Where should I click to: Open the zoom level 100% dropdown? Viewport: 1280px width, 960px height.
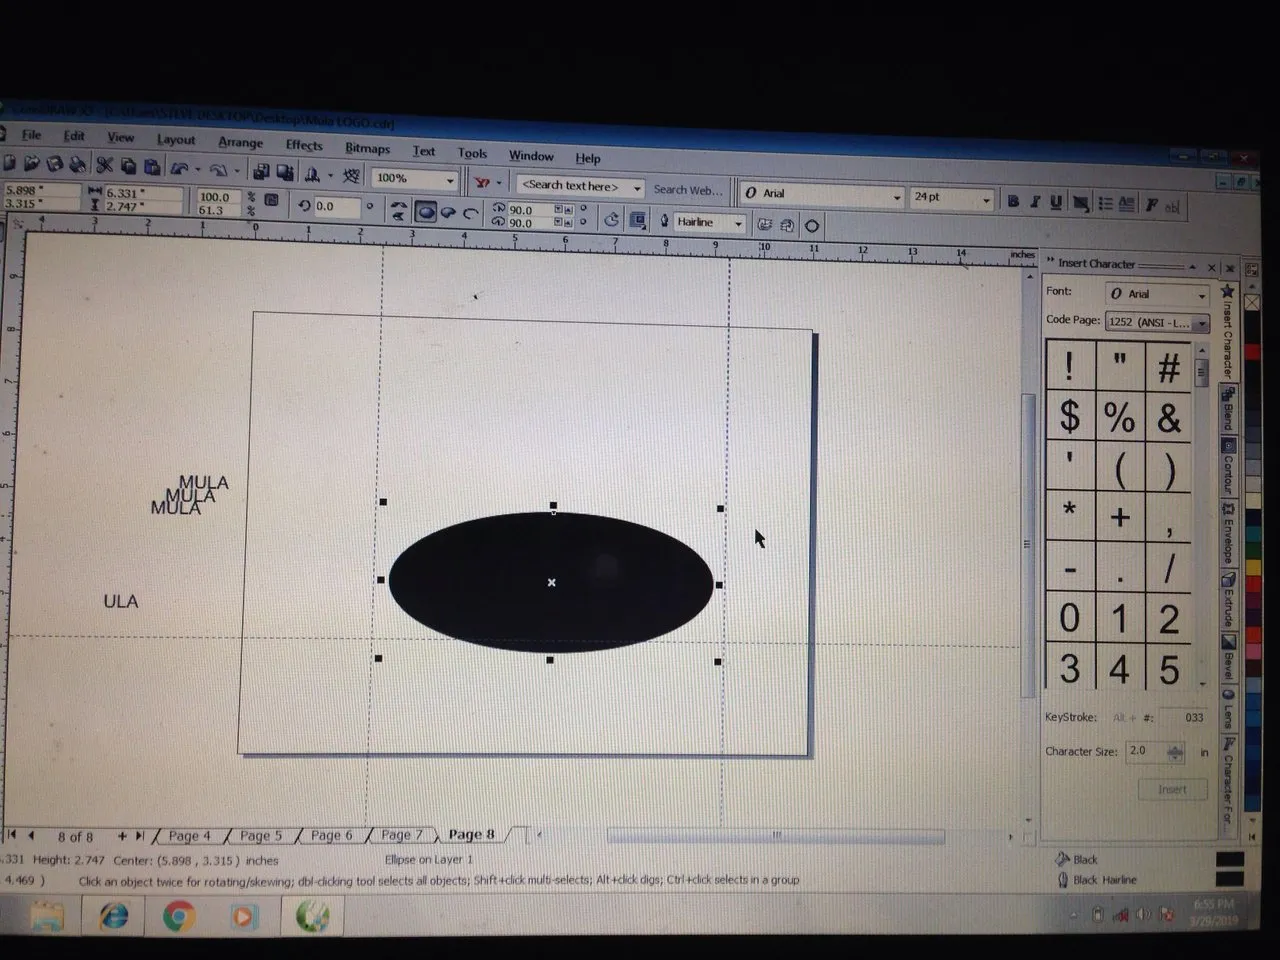(x=449, y=181)
